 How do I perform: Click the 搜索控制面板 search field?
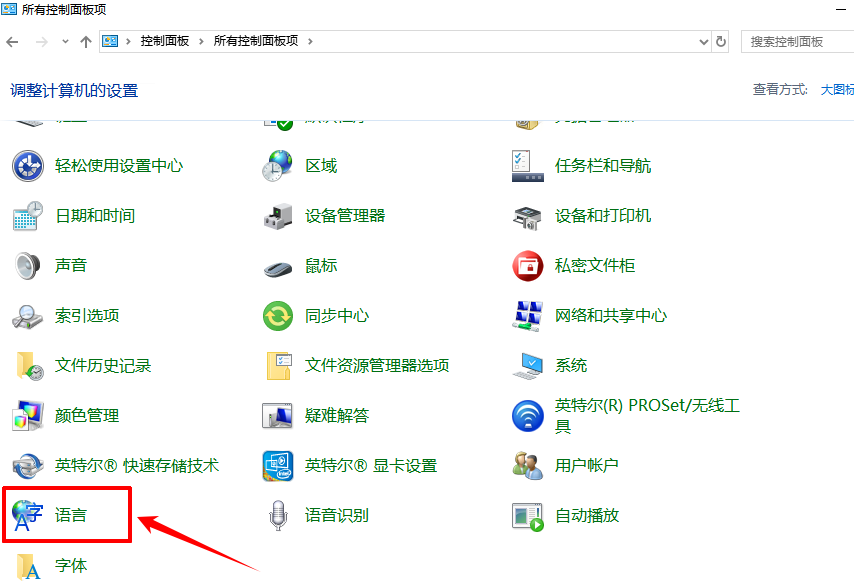pos(797,42)
